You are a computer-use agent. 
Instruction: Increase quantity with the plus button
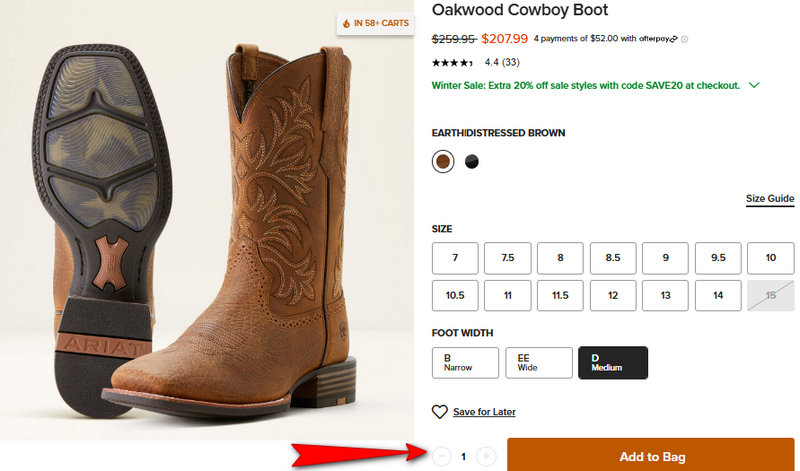(486, 457)
